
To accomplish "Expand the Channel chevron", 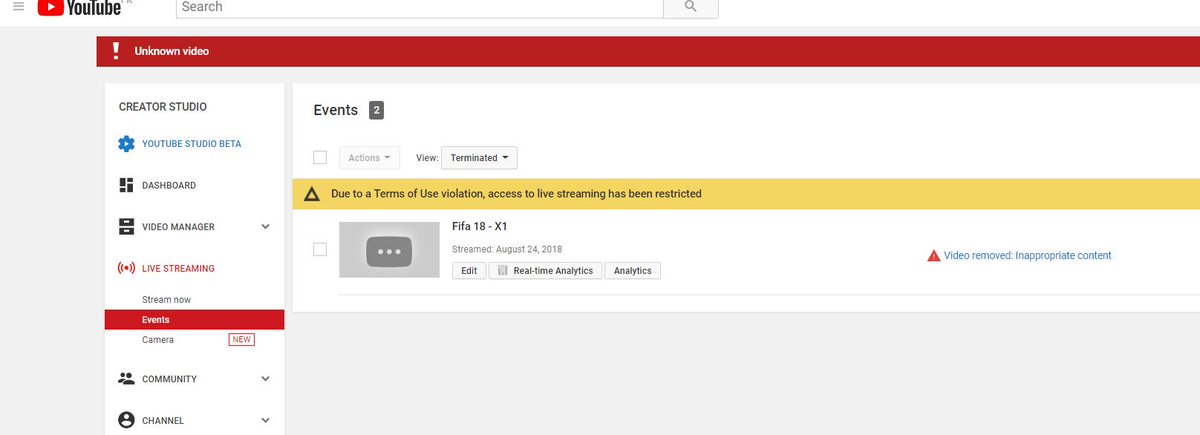I will [265, 421].
